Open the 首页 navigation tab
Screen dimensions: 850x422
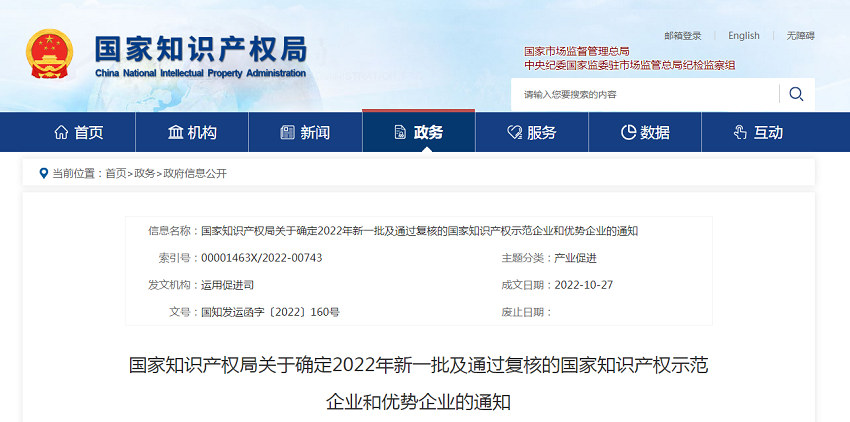pyautogui.click(x=79, y=132)
